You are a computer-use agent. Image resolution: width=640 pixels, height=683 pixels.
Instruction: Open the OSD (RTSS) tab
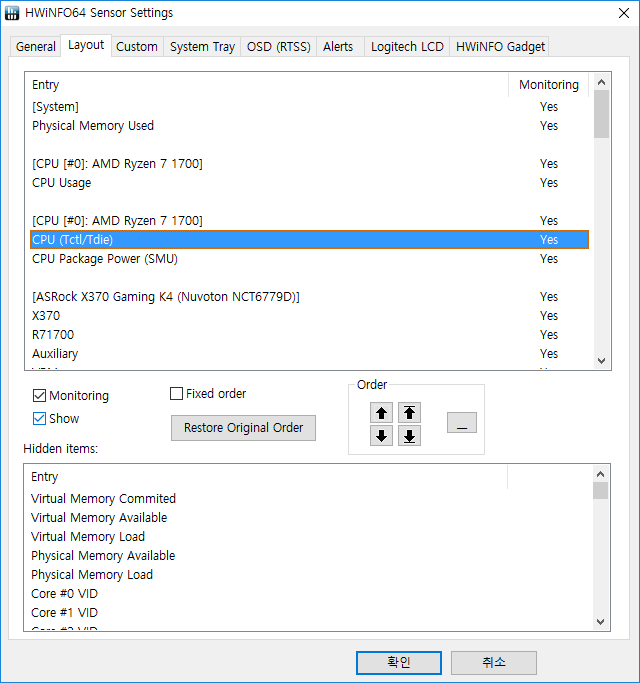tap(279, 47)
